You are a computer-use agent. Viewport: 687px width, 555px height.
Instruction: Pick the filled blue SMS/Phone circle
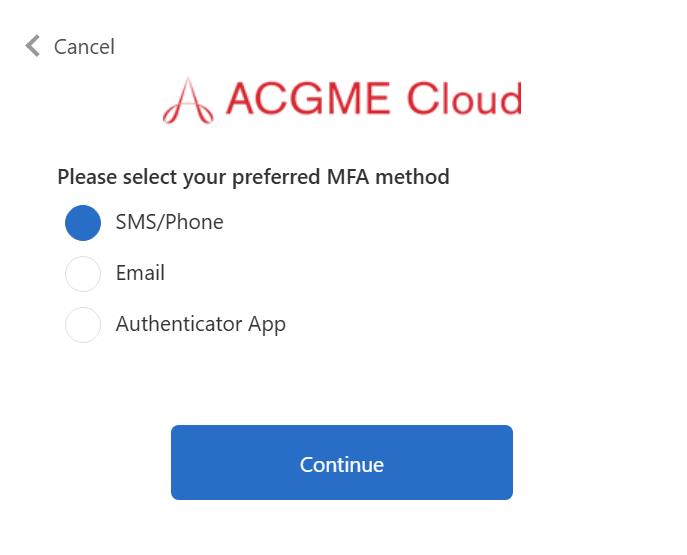[83, 223]
